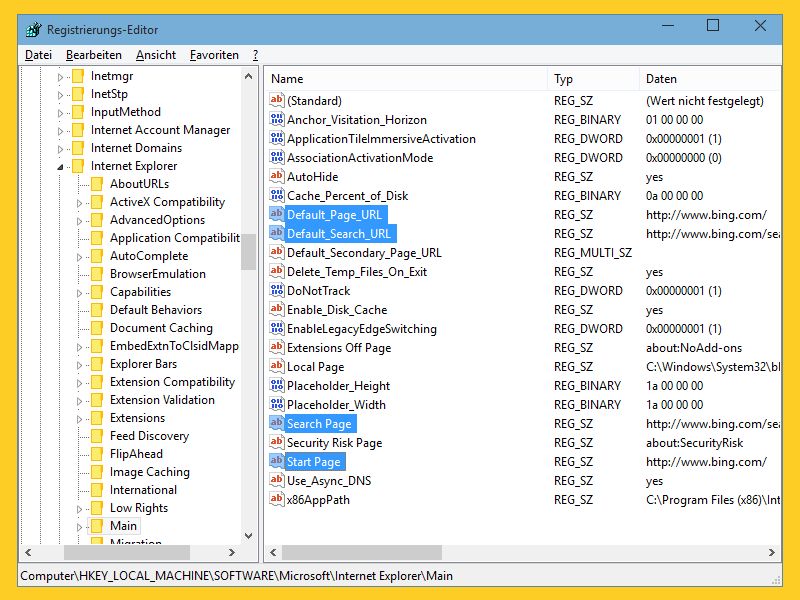The height and width of the screenshot is (600, 800).
Task: Click the Extensions Off Page string icon
Action: click(277, 347)
